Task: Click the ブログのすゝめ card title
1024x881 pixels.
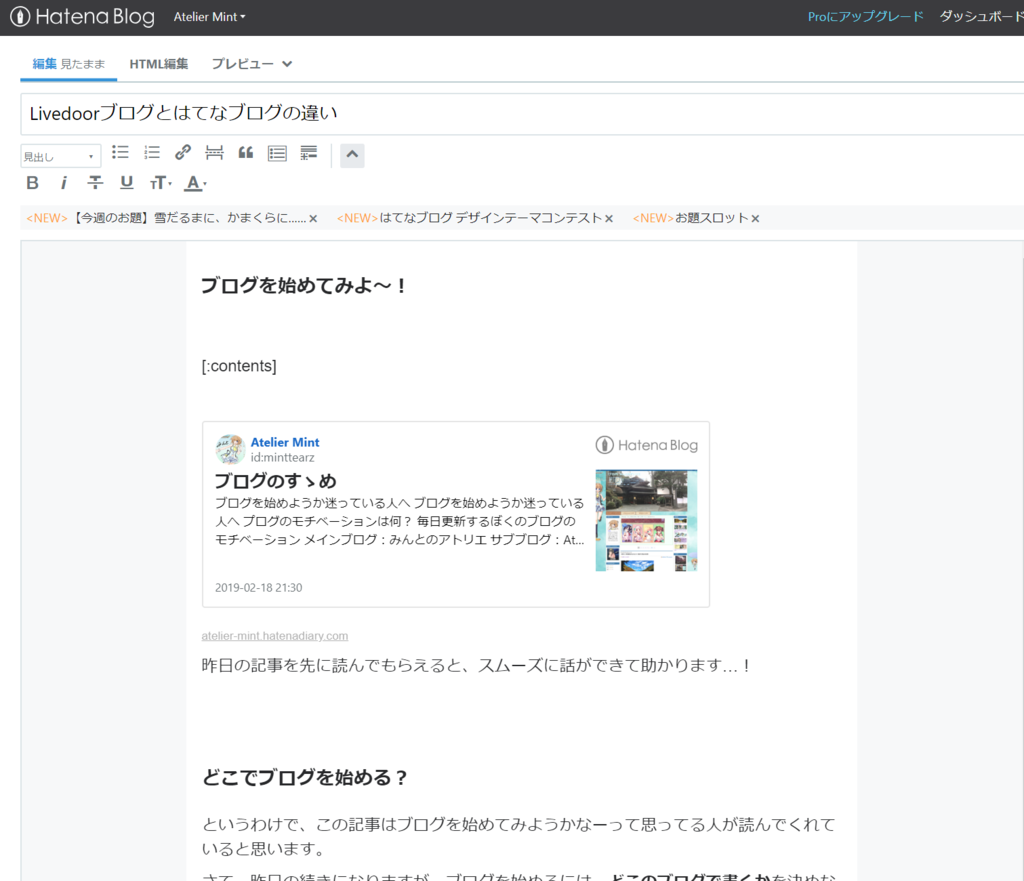Action: tap(276, 481)
